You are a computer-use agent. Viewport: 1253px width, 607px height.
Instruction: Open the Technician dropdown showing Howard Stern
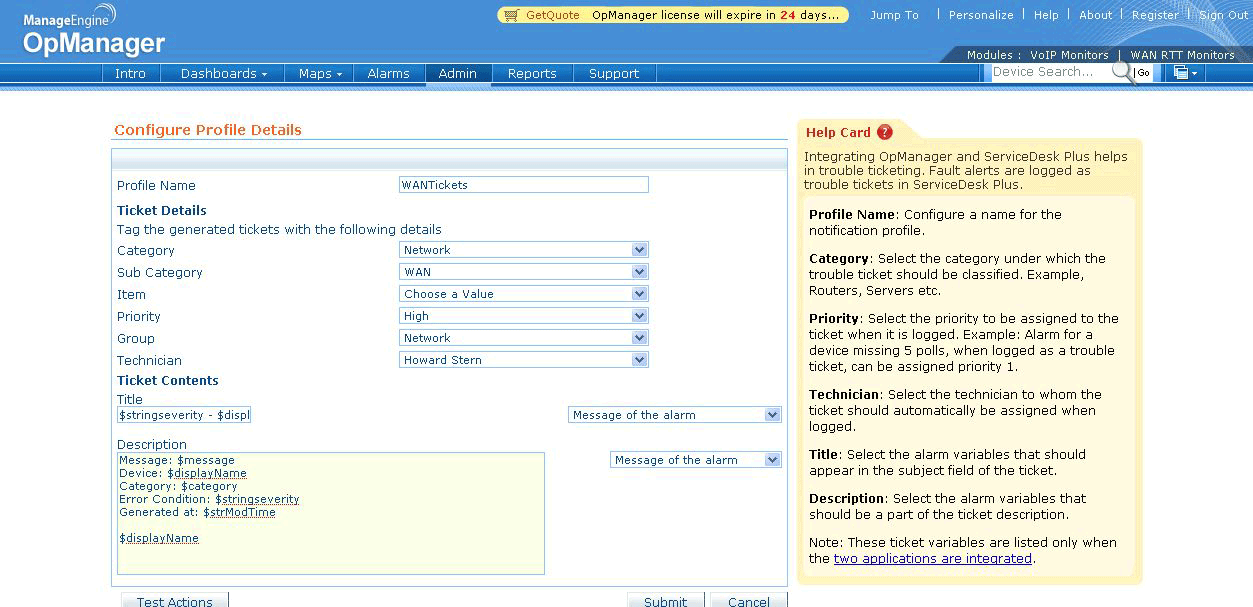(524, 360)
